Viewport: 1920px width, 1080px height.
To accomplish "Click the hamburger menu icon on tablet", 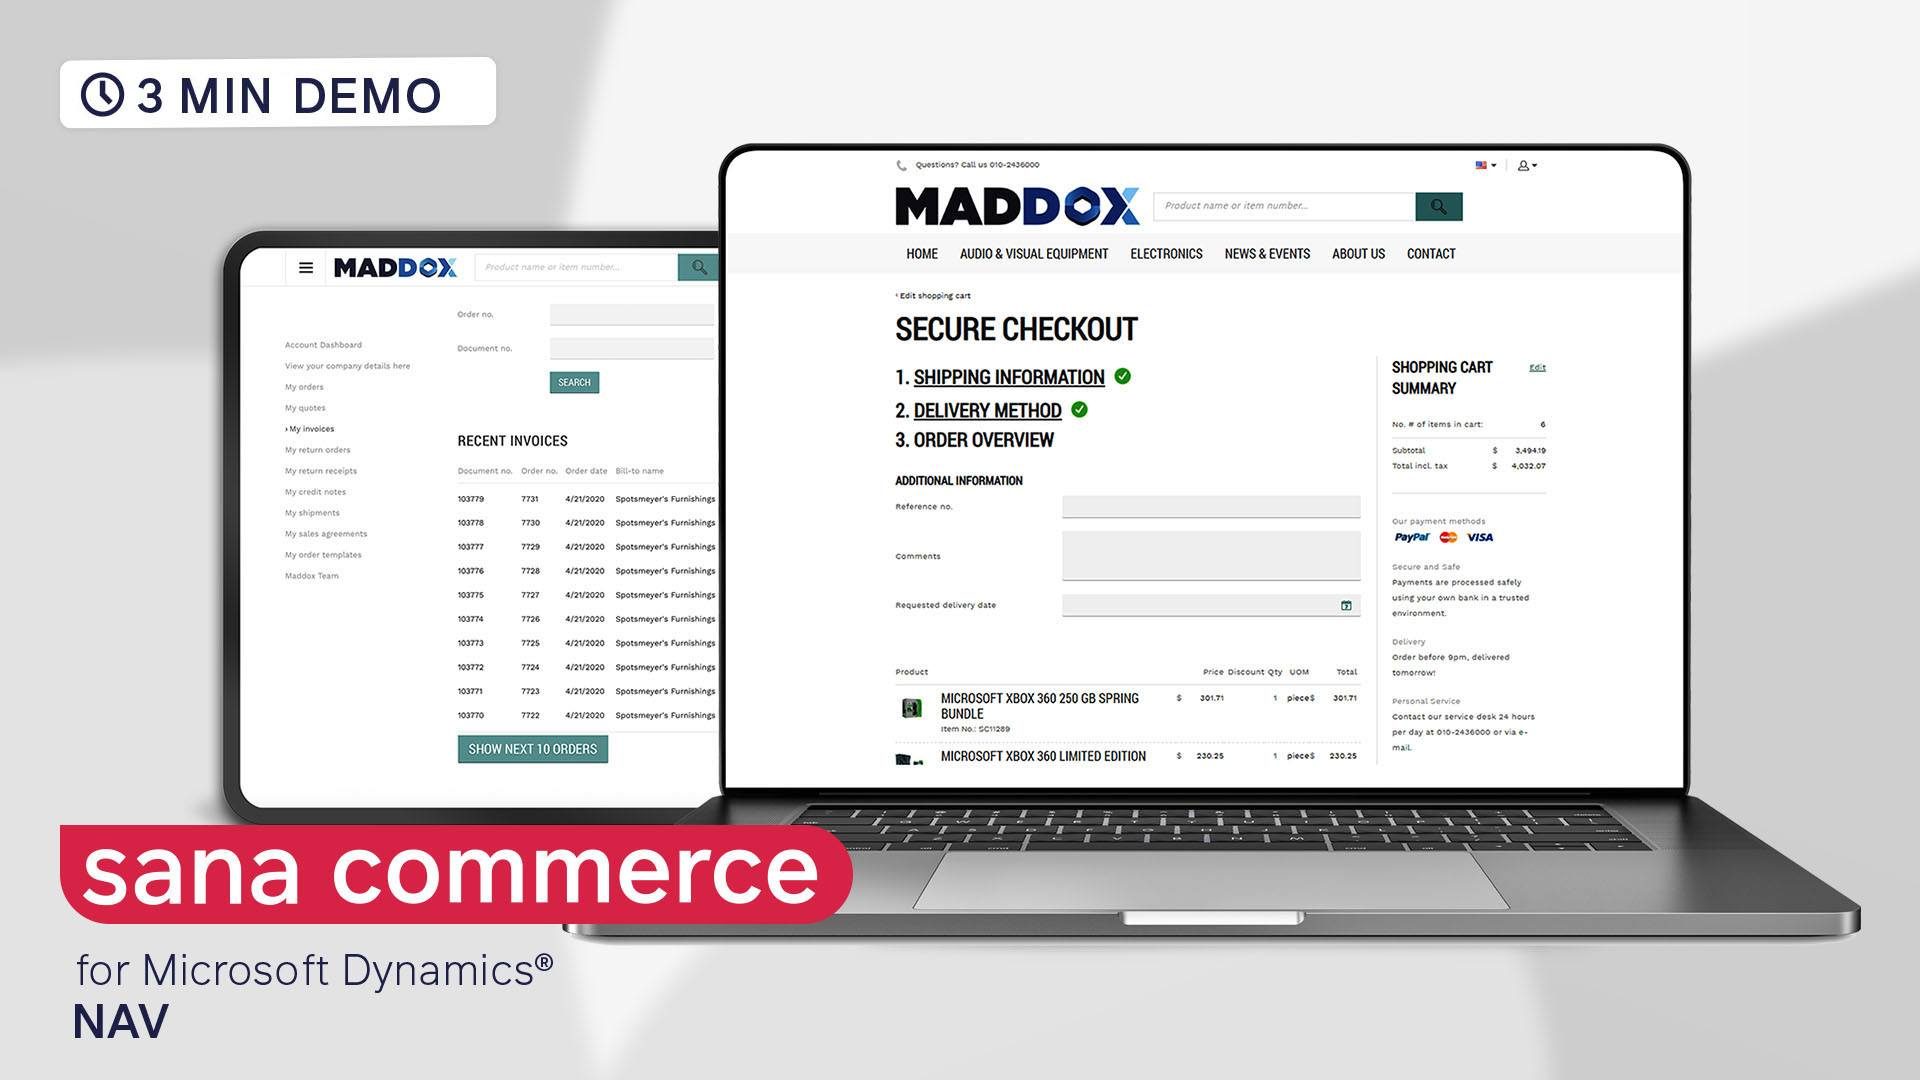I will [x=303, y=266].
